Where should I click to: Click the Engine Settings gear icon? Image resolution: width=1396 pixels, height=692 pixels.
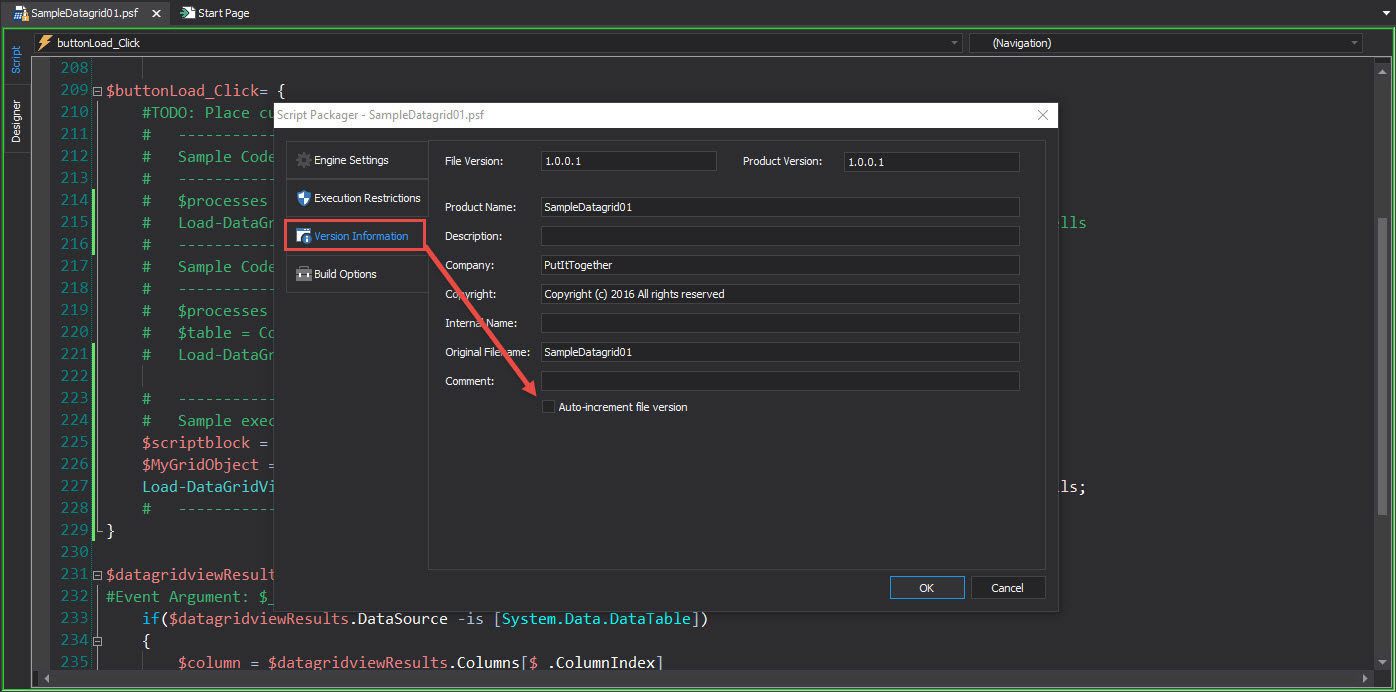coord(304,160)
